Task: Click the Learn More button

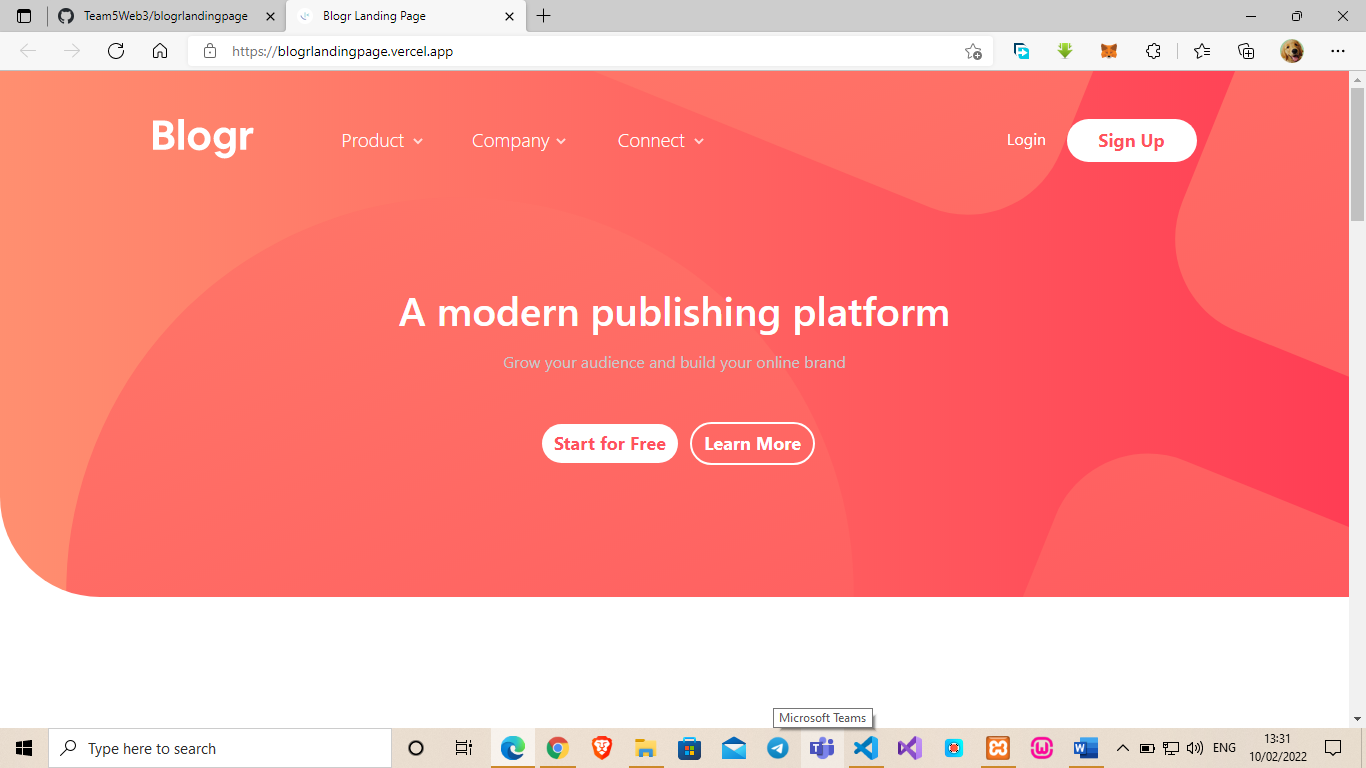Action: pos(752,444)
